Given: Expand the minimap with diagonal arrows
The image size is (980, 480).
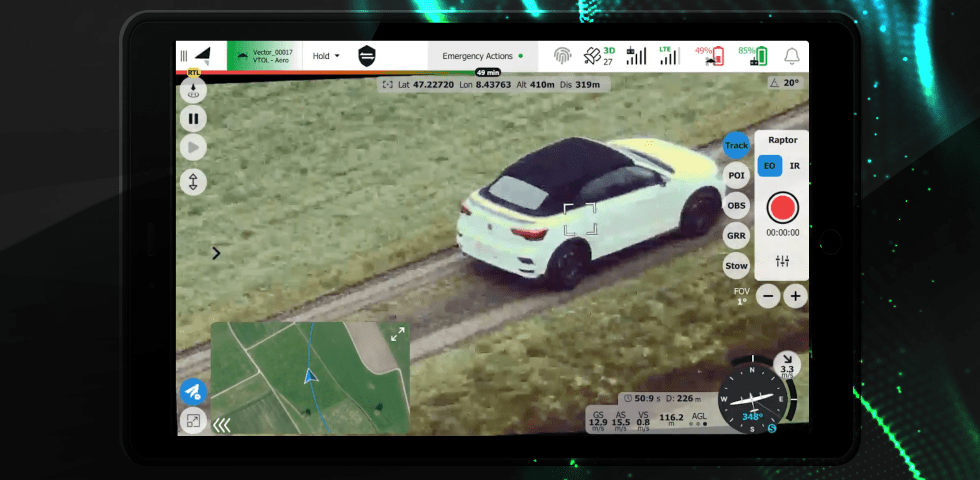Looking at the screenshot, I should (398, 334).
